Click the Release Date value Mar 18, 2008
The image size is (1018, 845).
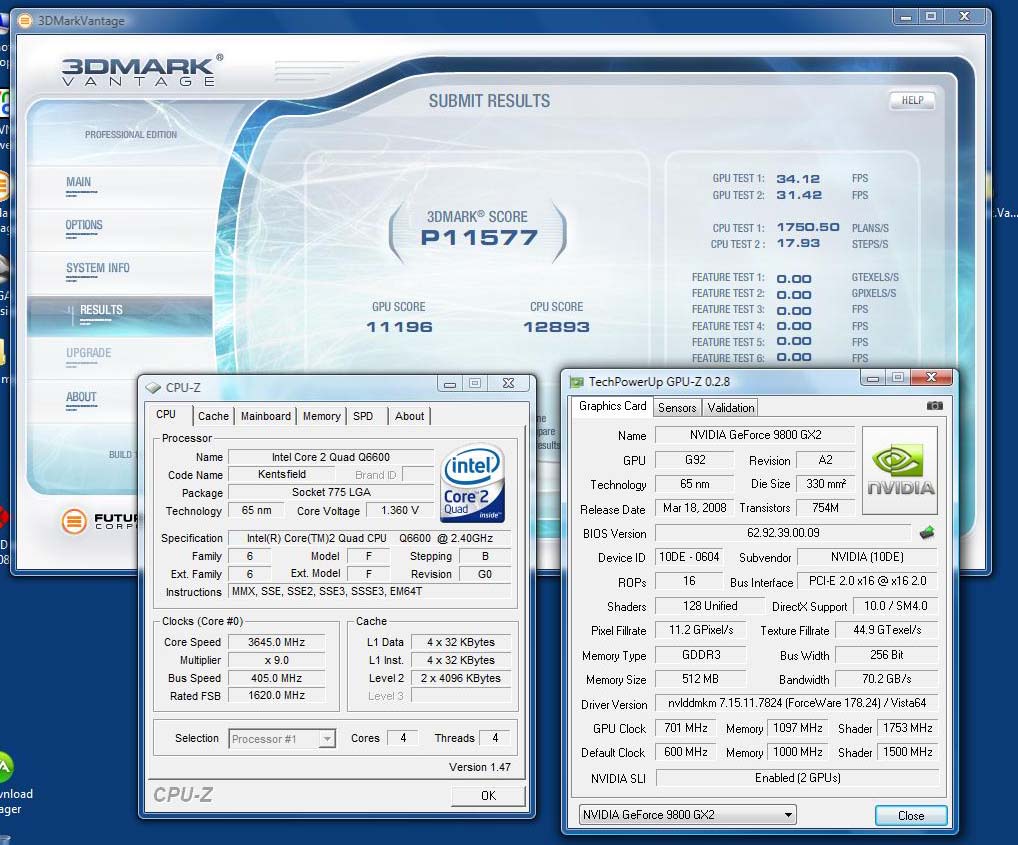click(694, 508)
